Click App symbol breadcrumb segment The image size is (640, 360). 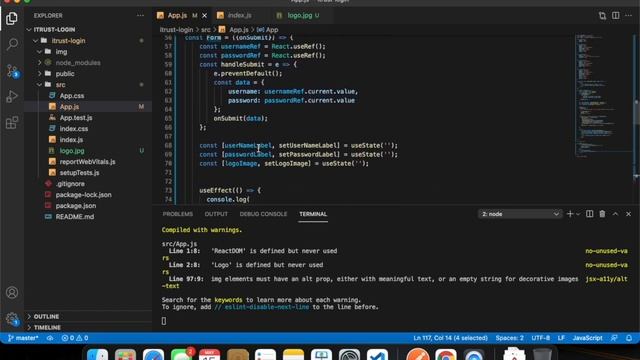(268, 29)
